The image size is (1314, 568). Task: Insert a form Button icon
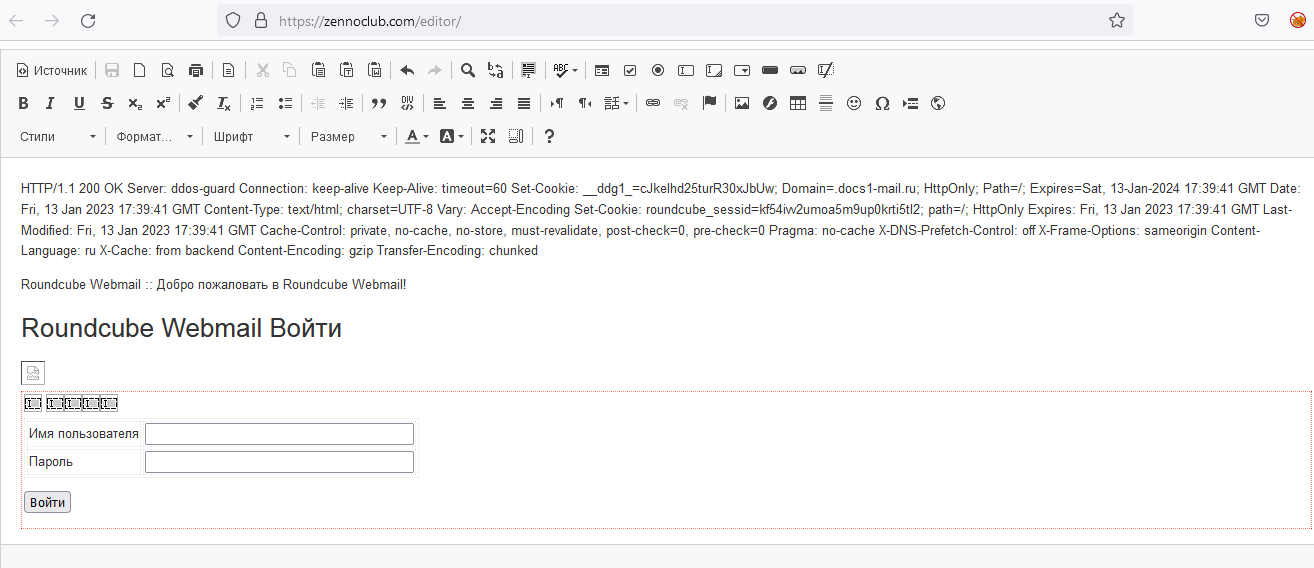point(770,70)
